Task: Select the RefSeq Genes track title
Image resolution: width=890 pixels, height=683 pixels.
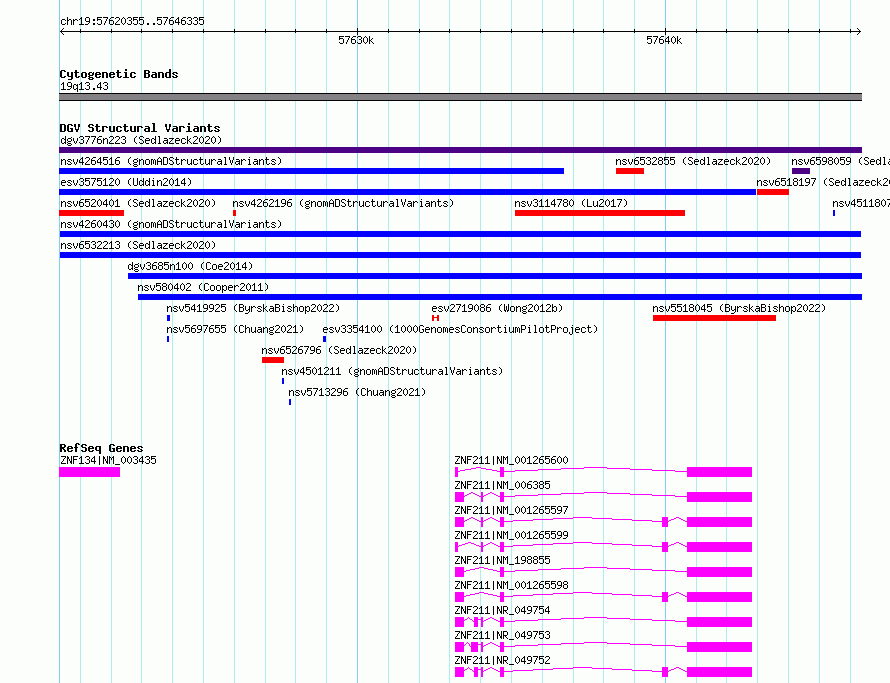Action: coord(101,448)
